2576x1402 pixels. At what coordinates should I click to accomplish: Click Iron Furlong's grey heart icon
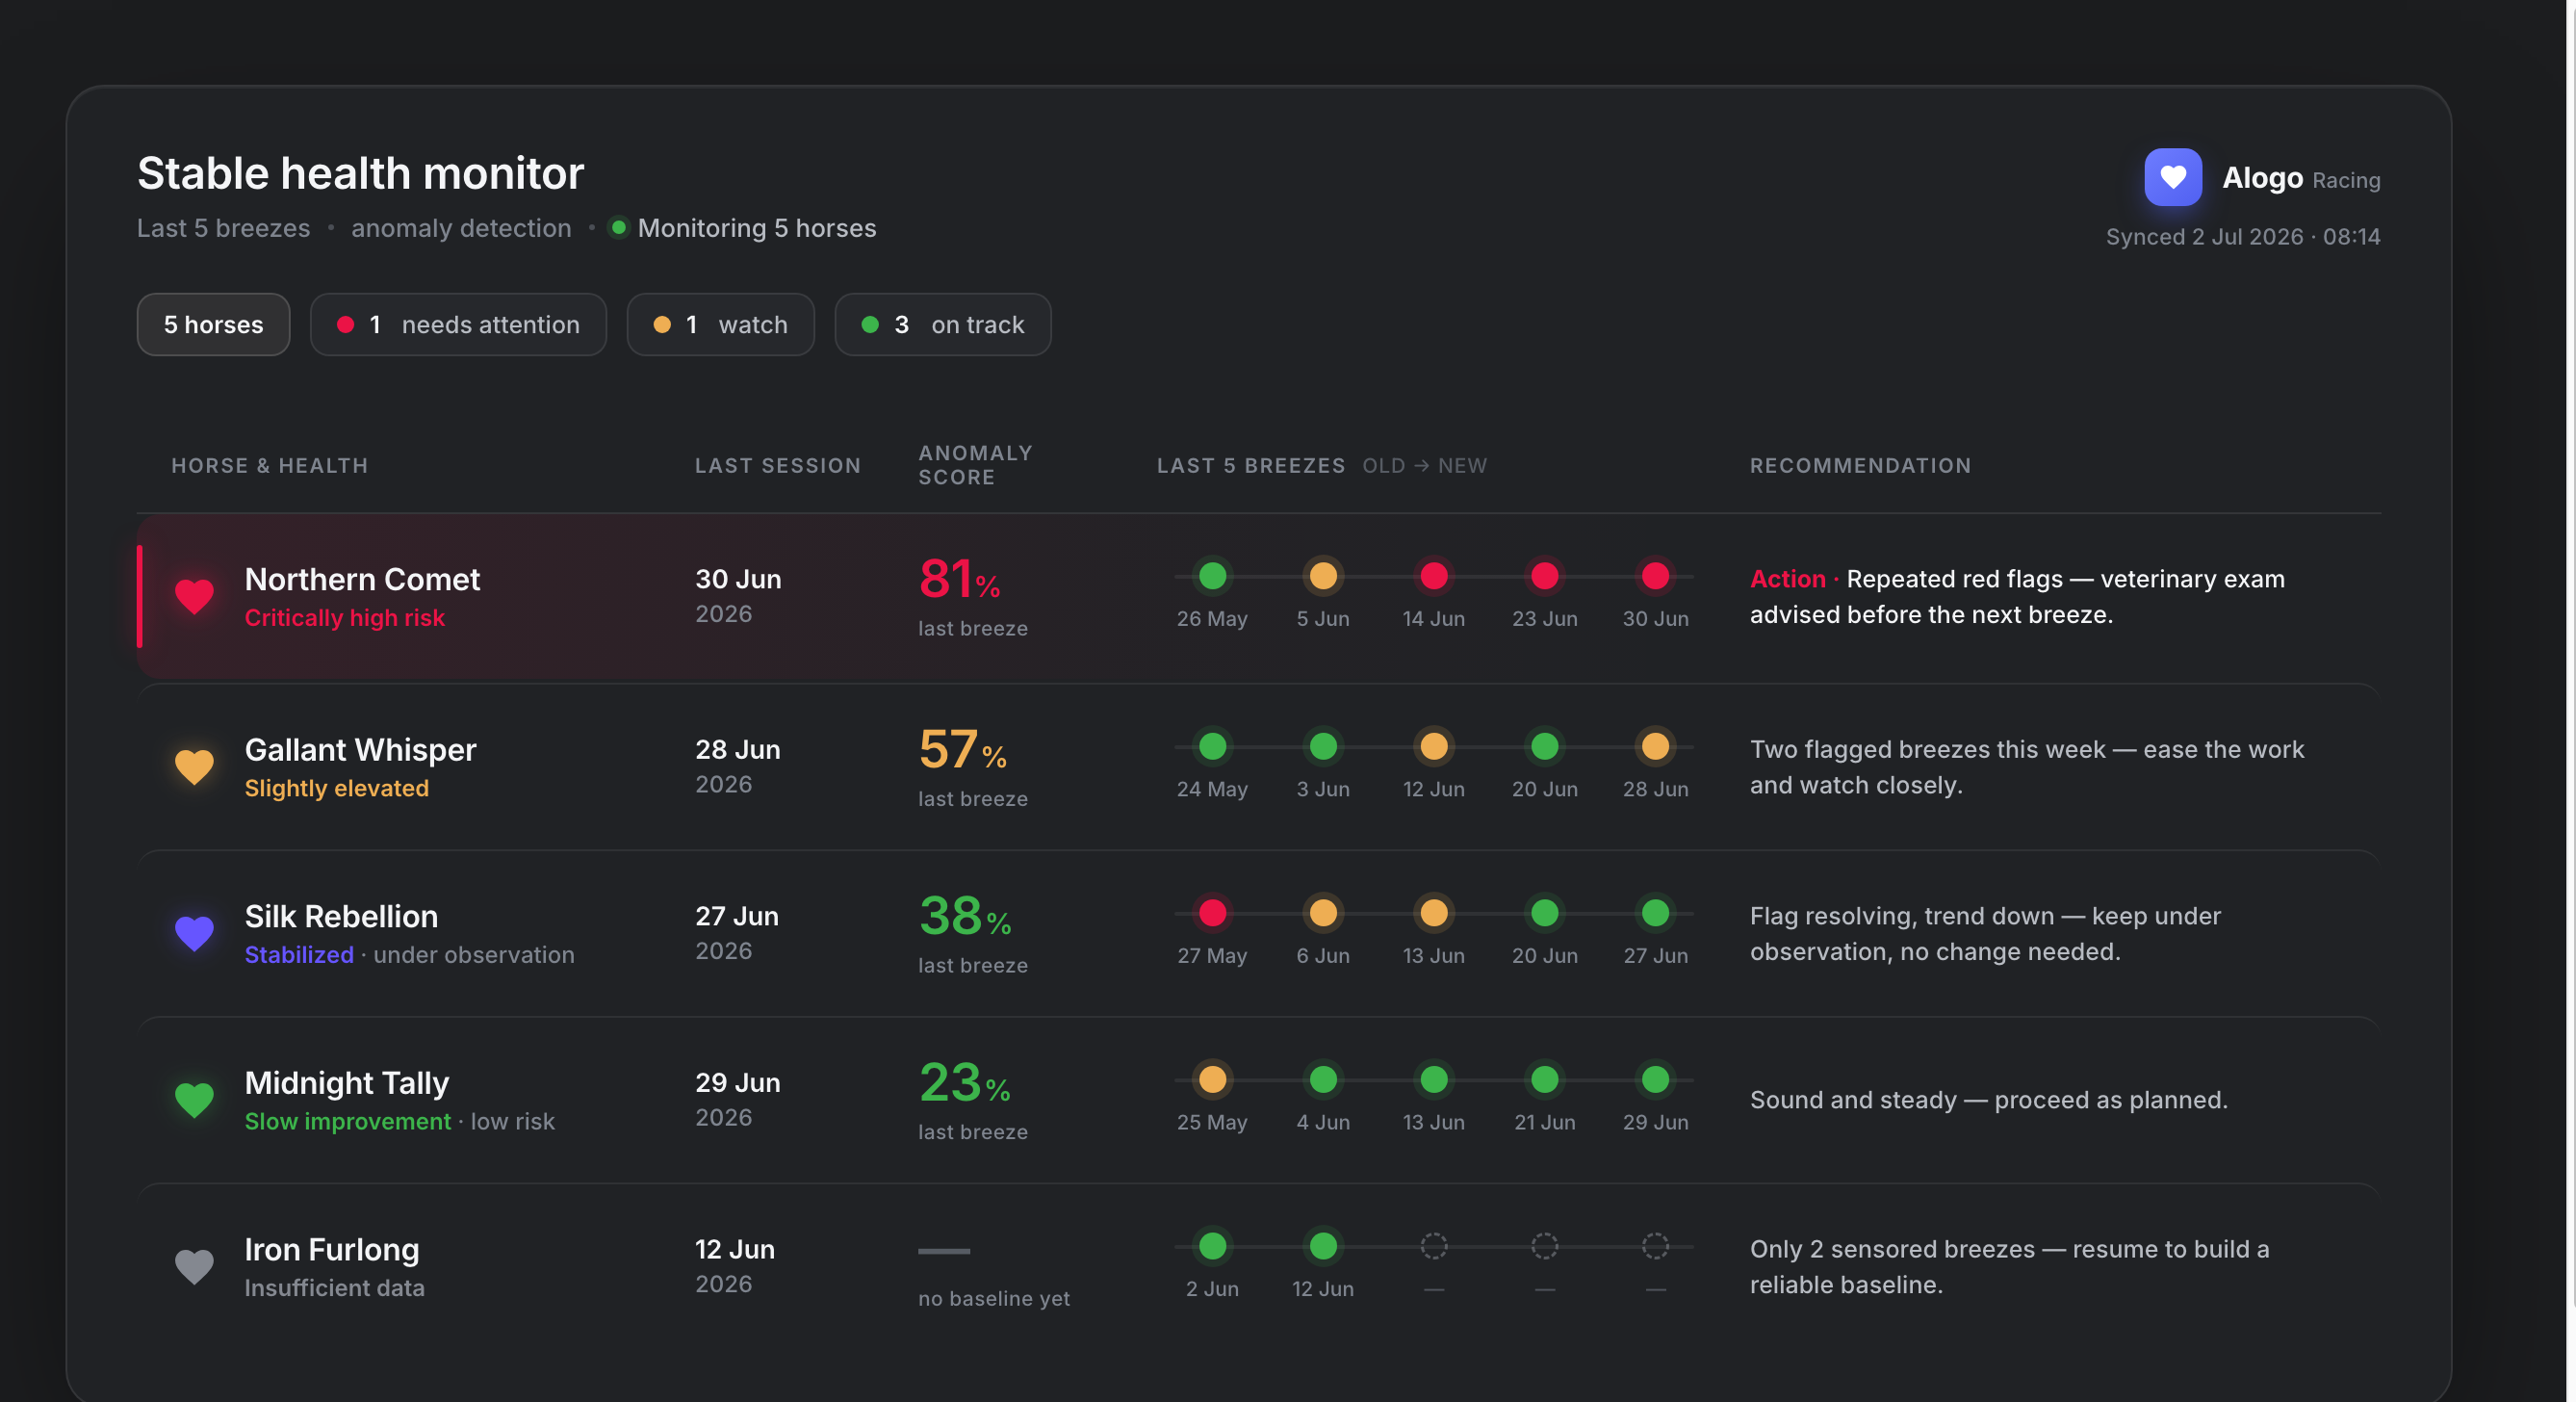pyautogui.click(x=194, y=1267)
